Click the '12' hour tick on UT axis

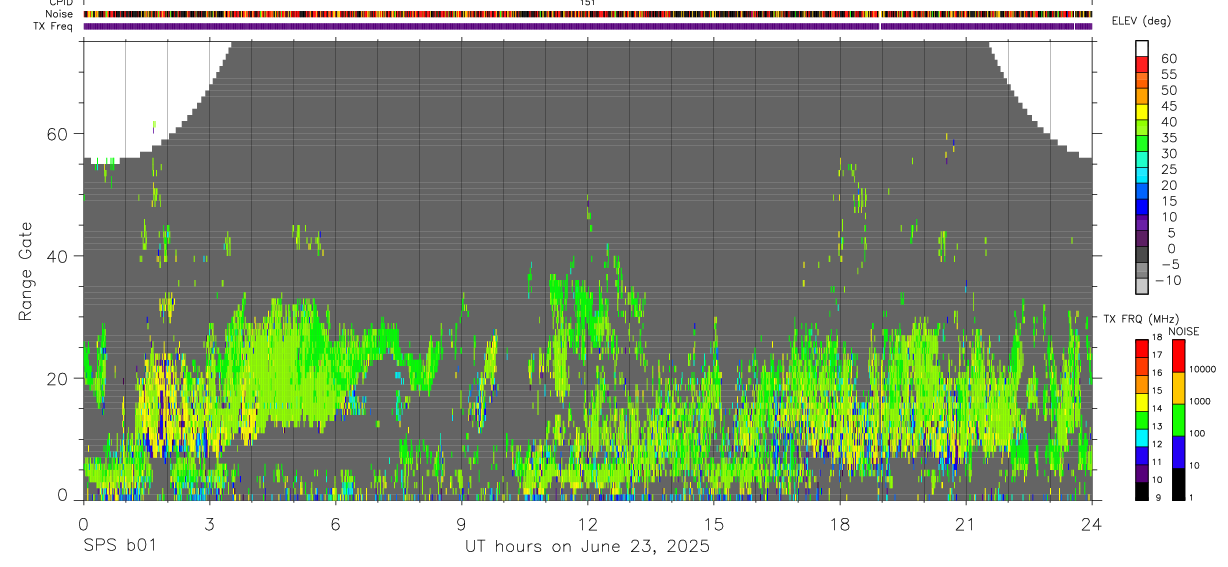(x=587, y=524)
